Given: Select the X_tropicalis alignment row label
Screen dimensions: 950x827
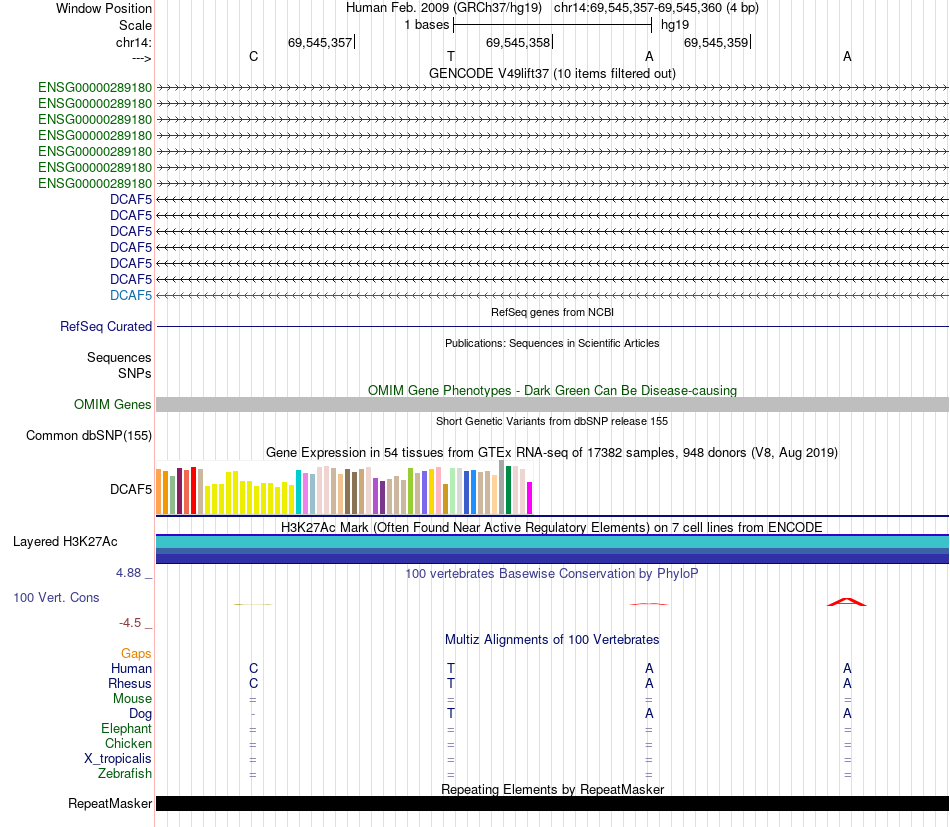Looking at the screenshot, I should tap(118, 759).
